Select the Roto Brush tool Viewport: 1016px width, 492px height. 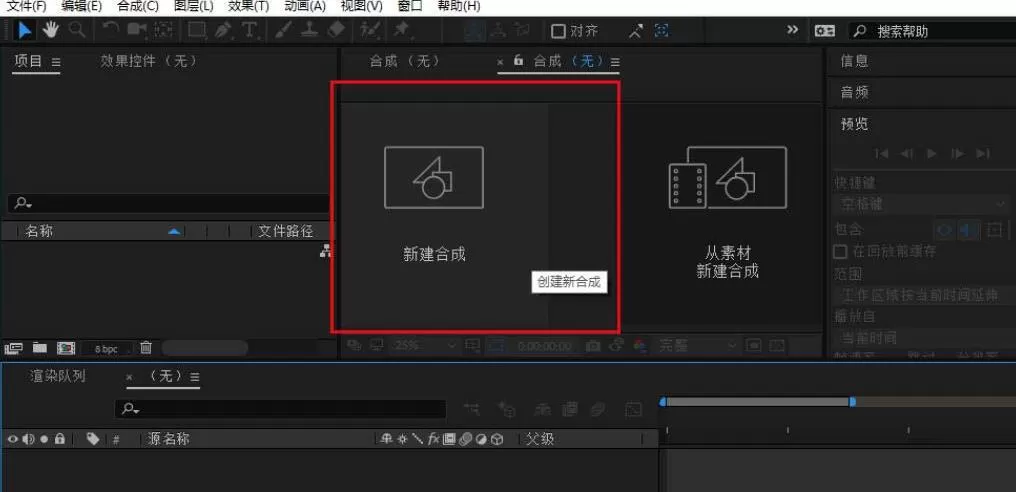pos(370,30)
